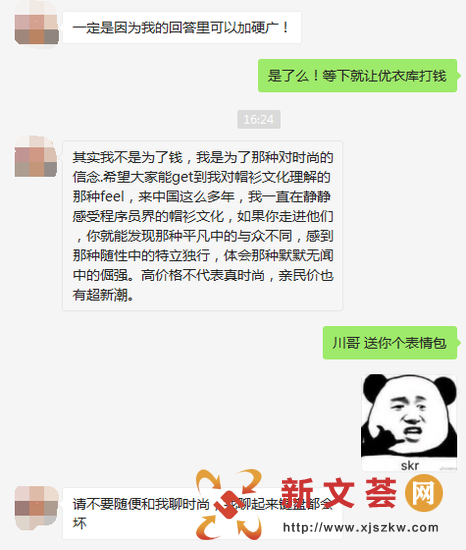Open the panda-face meme sticker

409,423
